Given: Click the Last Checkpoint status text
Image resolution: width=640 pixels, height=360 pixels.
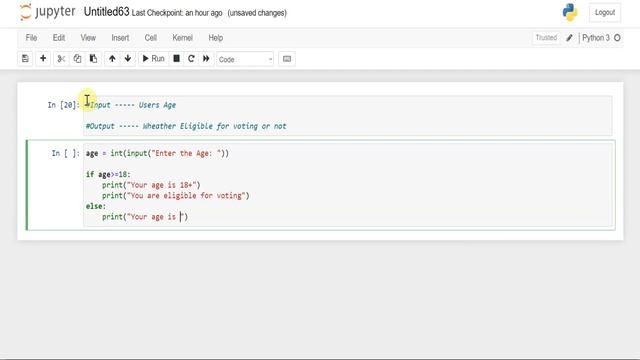Looking at the screenshot, I should point(177,13).
